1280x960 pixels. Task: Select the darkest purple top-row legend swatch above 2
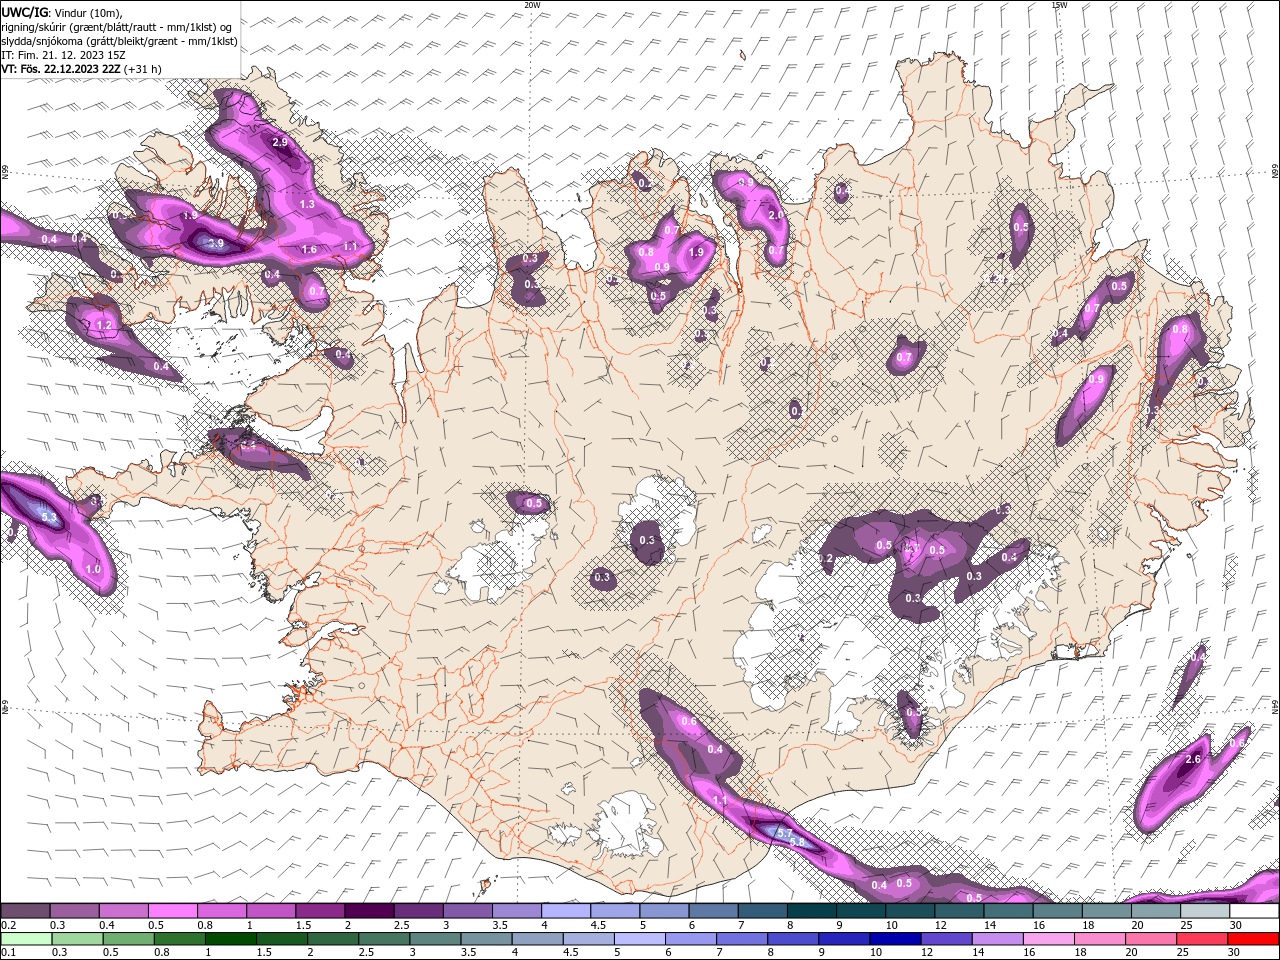[368, 911]
